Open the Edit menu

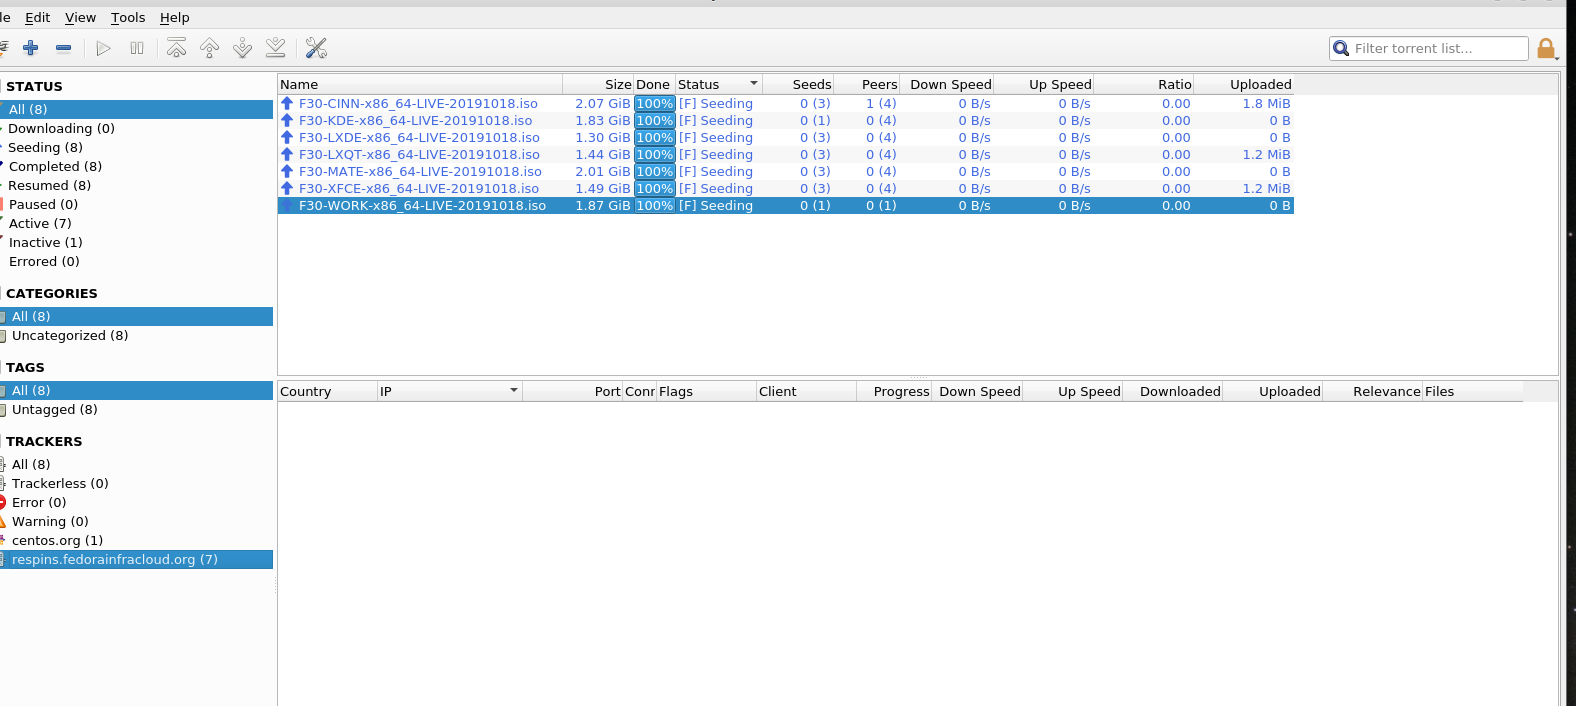click(x=37, y=17)
